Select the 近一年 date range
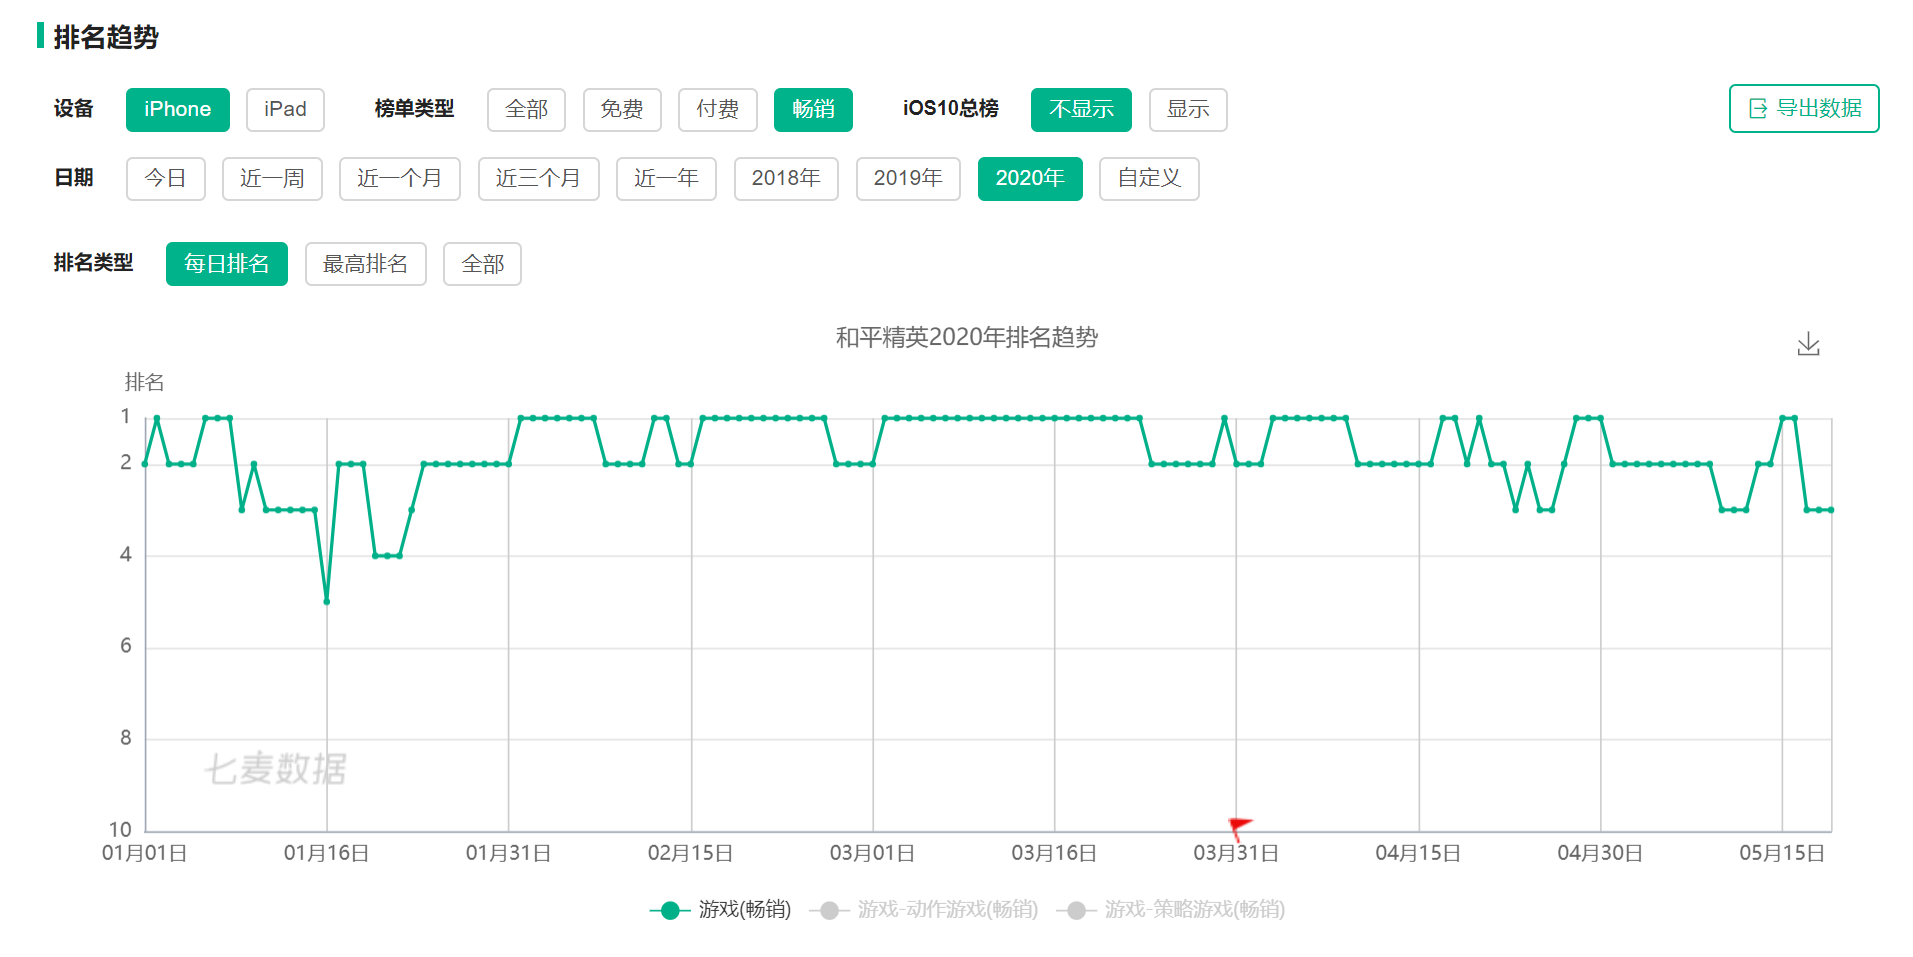The width and height of the screenshot is (1913, 957). (666, 178)
